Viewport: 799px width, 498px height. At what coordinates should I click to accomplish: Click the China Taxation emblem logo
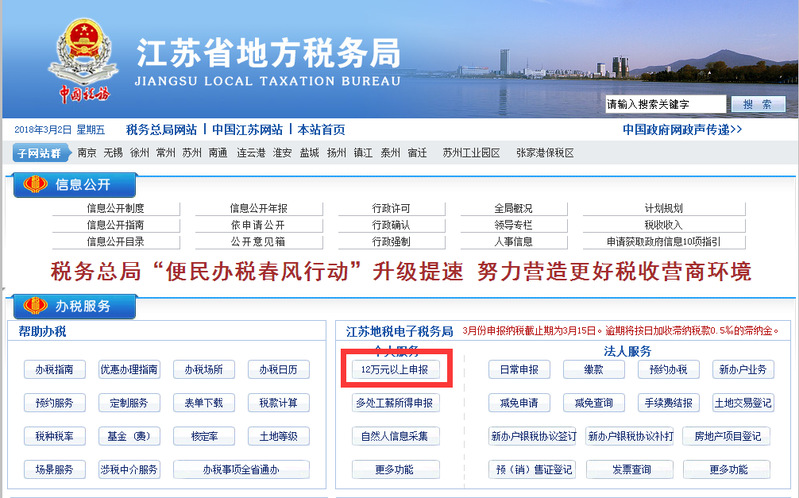click(x=83, y=60)
